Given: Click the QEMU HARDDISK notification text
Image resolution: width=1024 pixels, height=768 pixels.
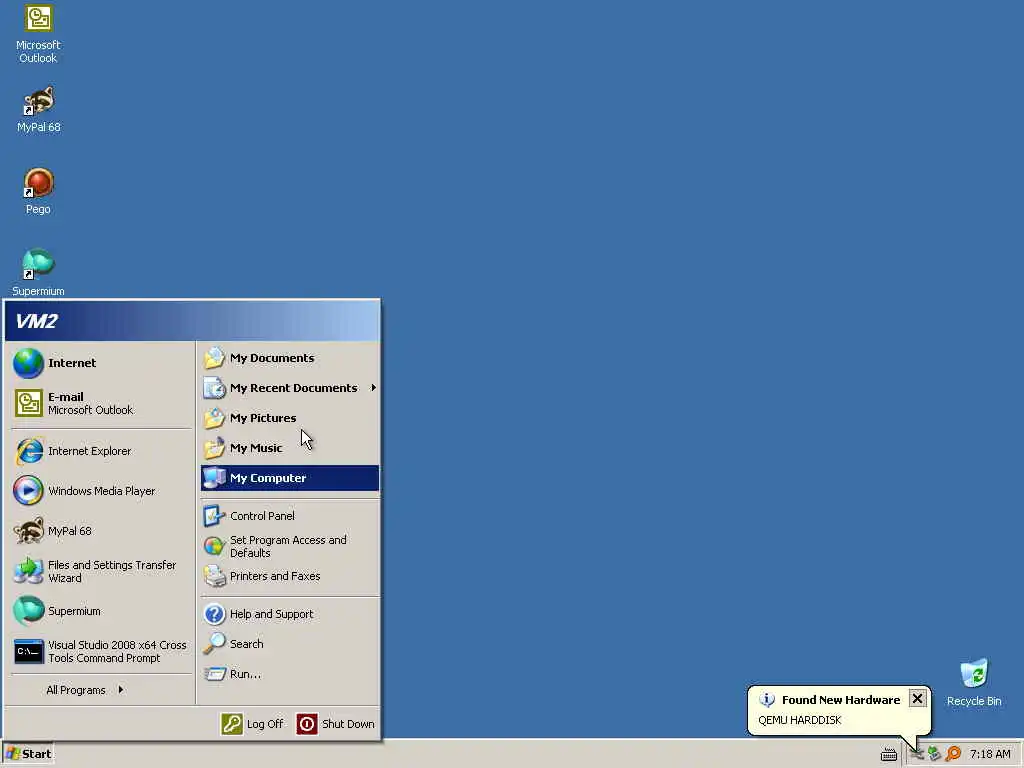Looking at the screenshot, I should pos(799,720).
